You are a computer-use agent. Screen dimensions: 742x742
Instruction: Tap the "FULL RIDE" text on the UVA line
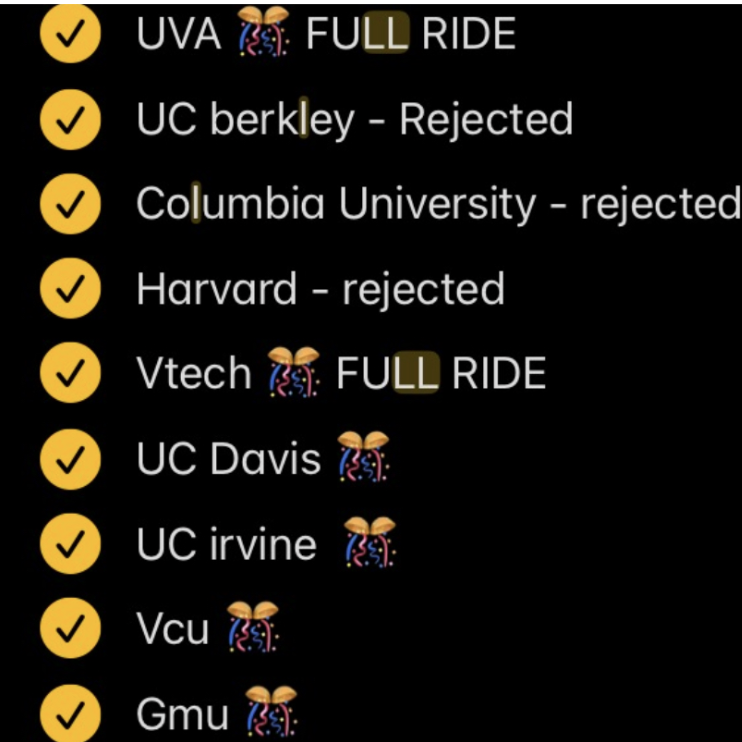[410, 34]
